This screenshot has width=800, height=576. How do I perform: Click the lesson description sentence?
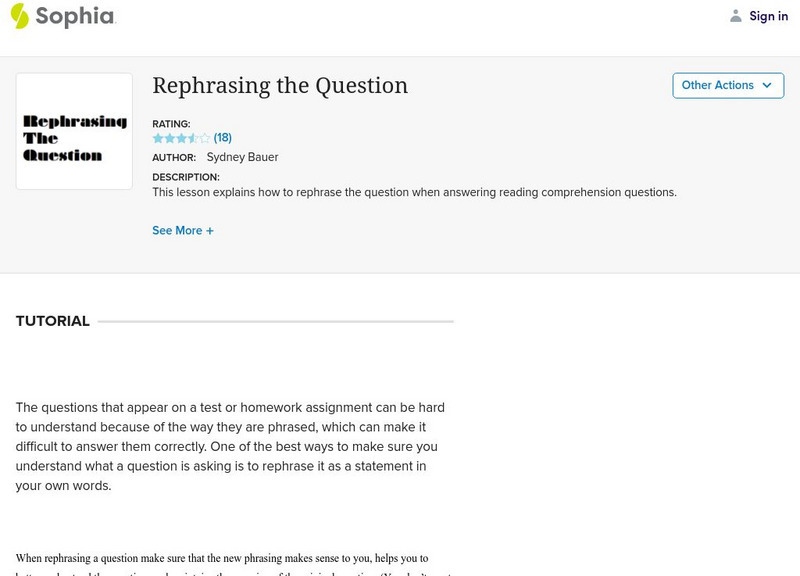coord(414,192)
